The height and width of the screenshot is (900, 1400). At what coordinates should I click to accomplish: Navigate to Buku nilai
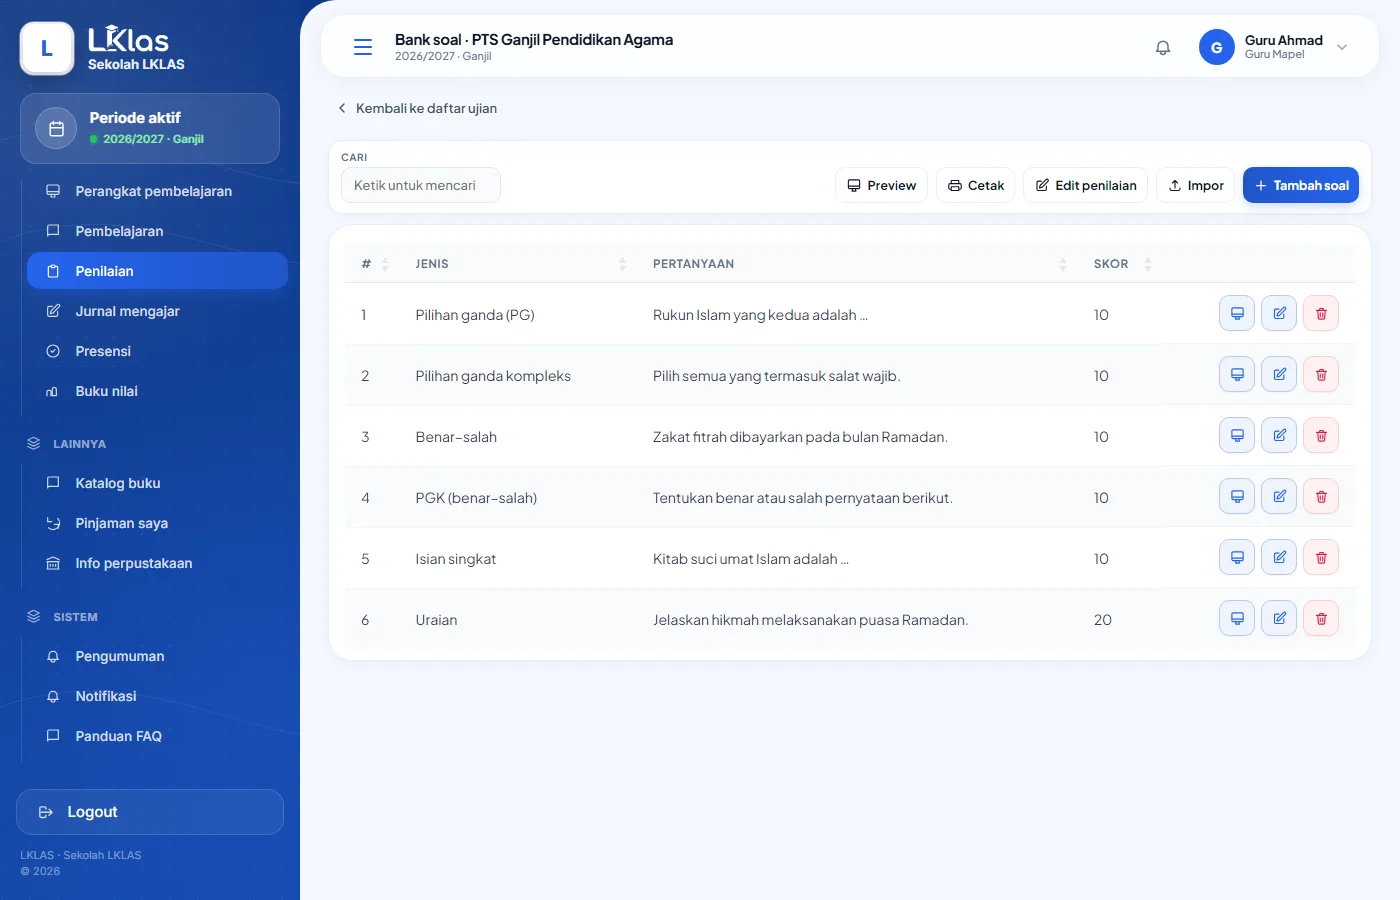[x=157, y=391]
